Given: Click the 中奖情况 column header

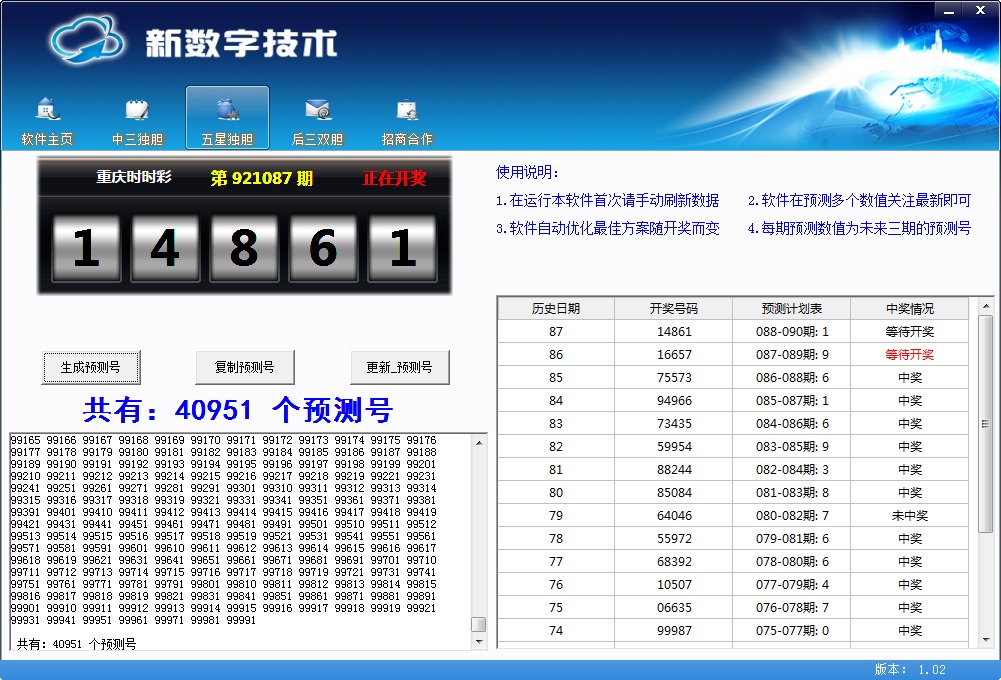Looking at the screenshot, I should 909,308.
